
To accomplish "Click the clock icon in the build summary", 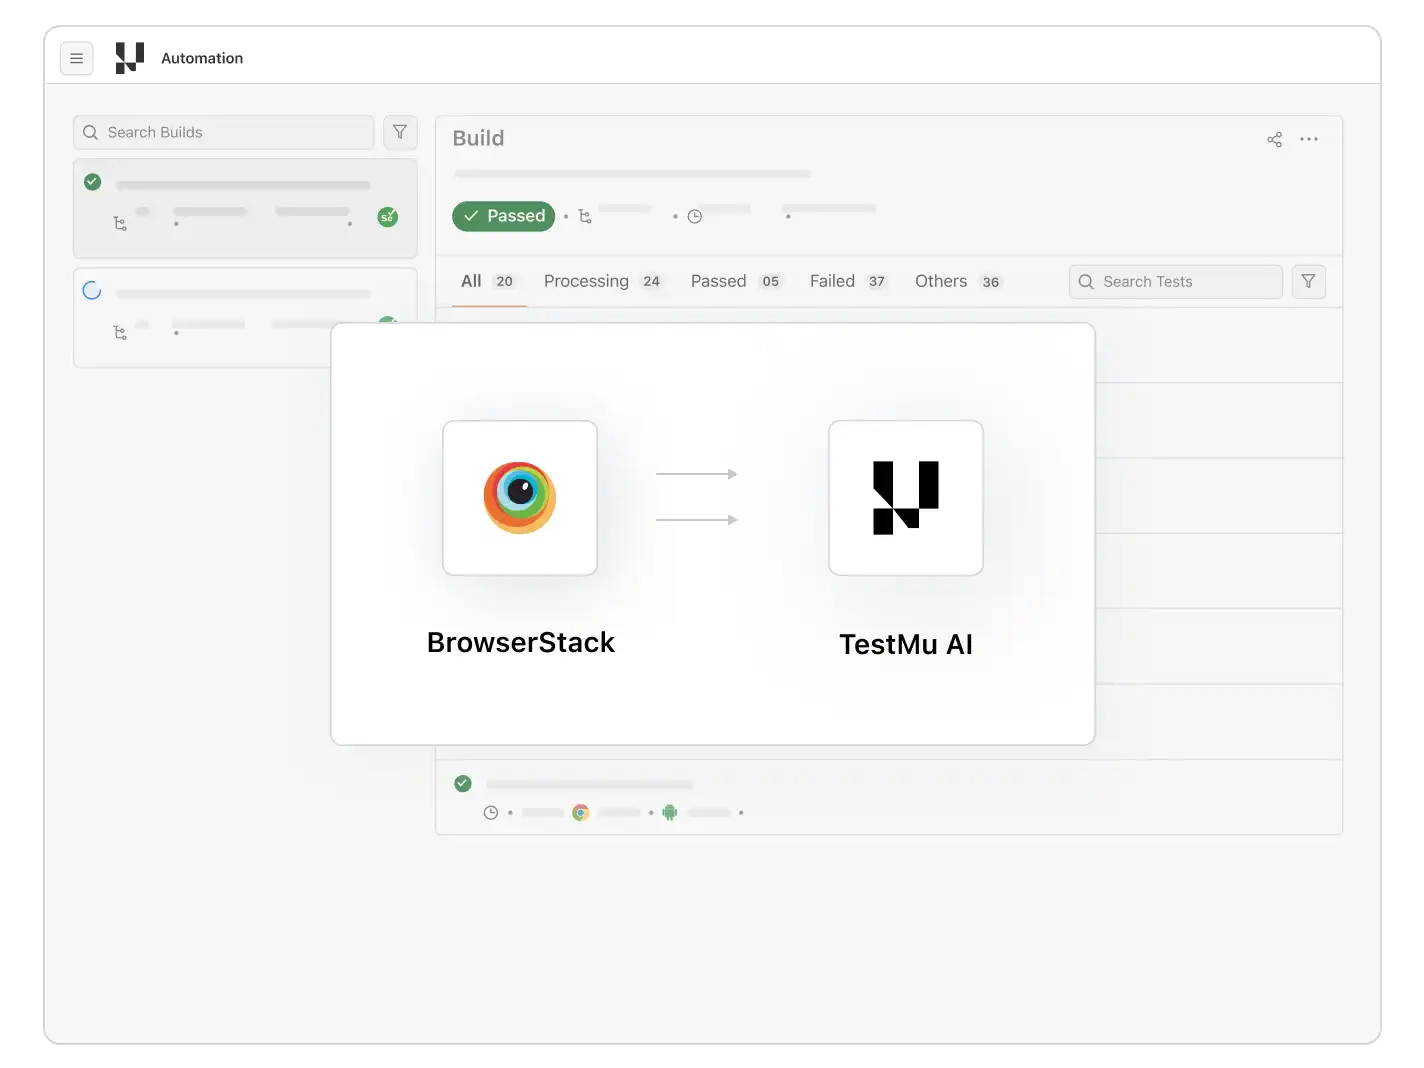I will click(695, 216).
